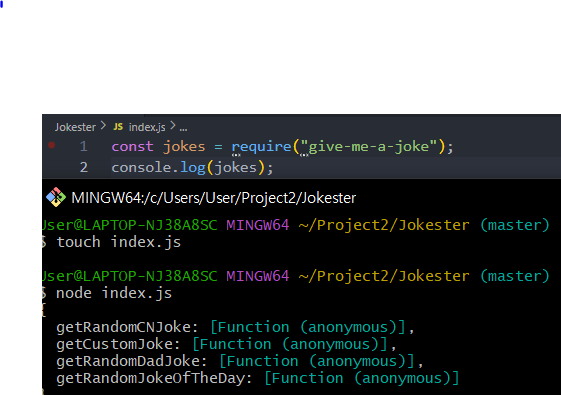Click the chevron after Jokester breadcrumb
Image resolution: width=561 pixels, height=395 pixels.
[x=103, y=126]
